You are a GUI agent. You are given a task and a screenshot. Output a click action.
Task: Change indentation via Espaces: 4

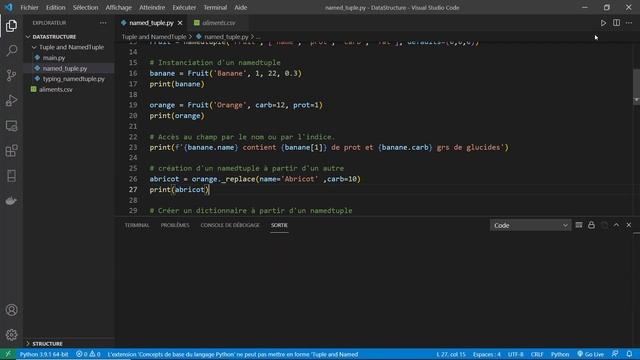(487, 354)
